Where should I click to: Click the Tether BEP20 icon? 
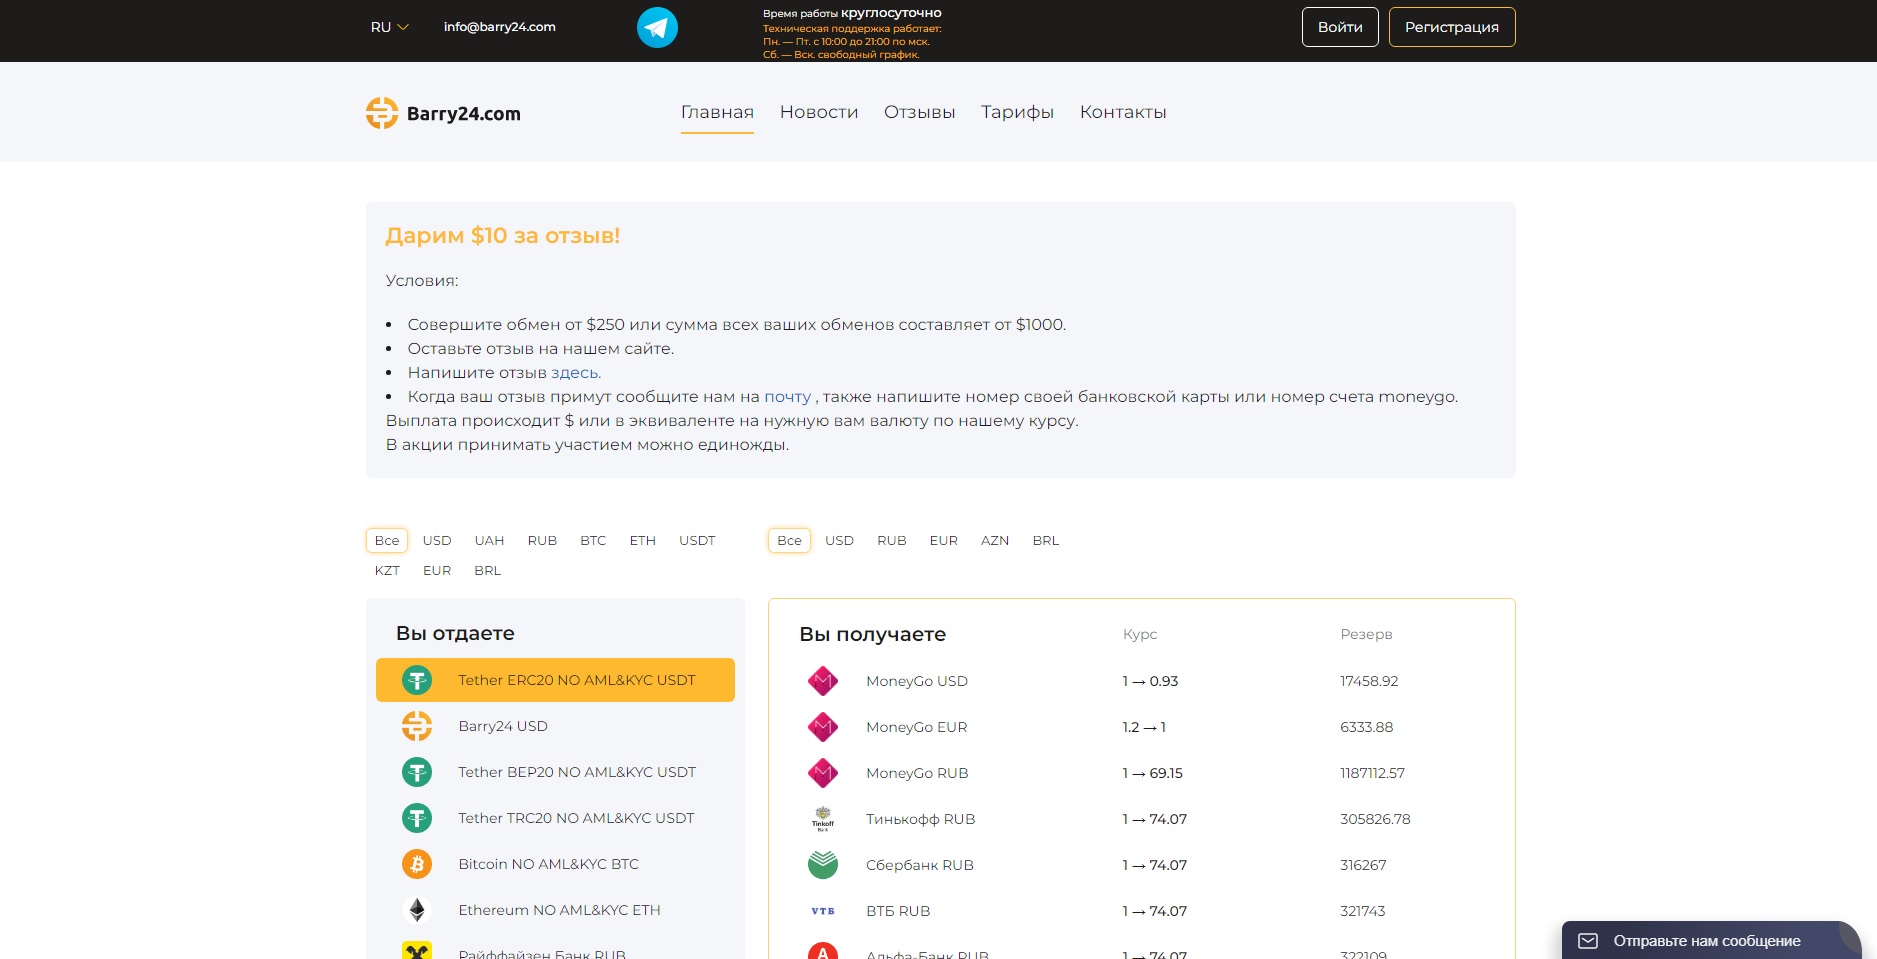[417, 772]
